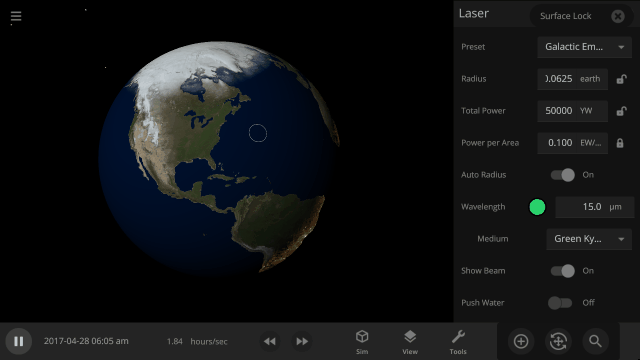Click the camera target reset icon
Screen dimensions: 640x360
(x=558, y=341)
